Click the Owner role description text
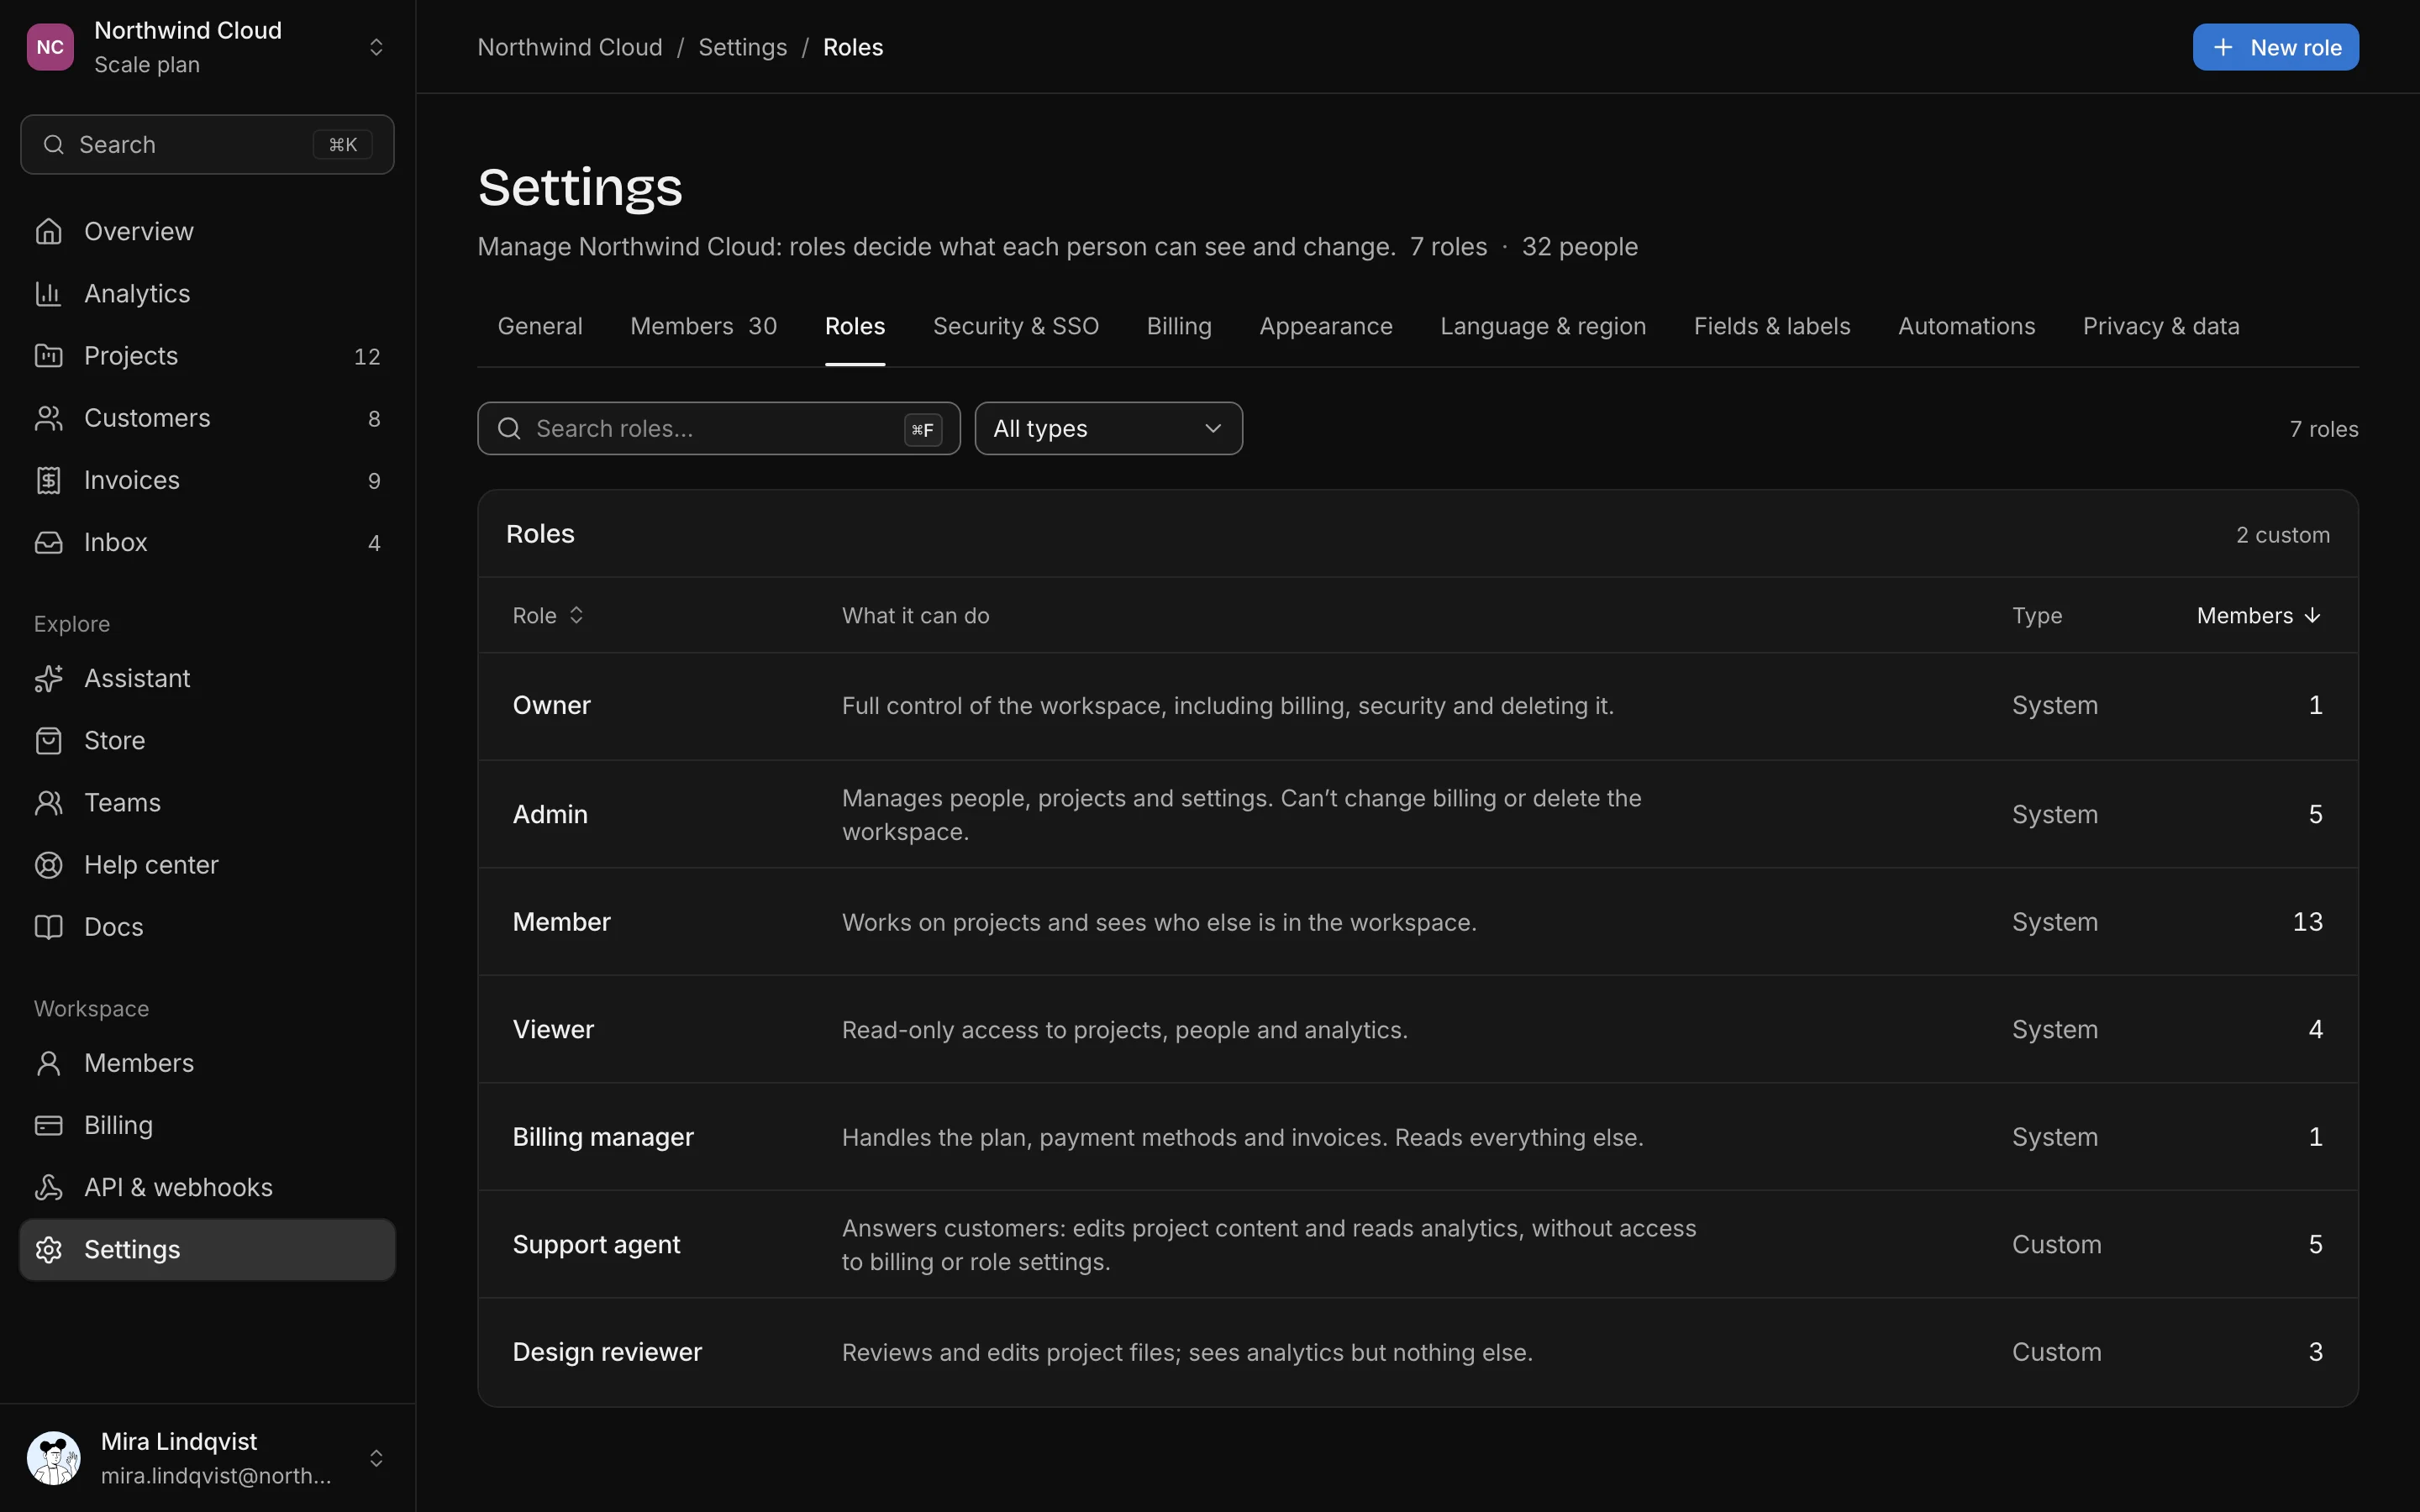The image size is (2420, 1512). [1227, 706]
